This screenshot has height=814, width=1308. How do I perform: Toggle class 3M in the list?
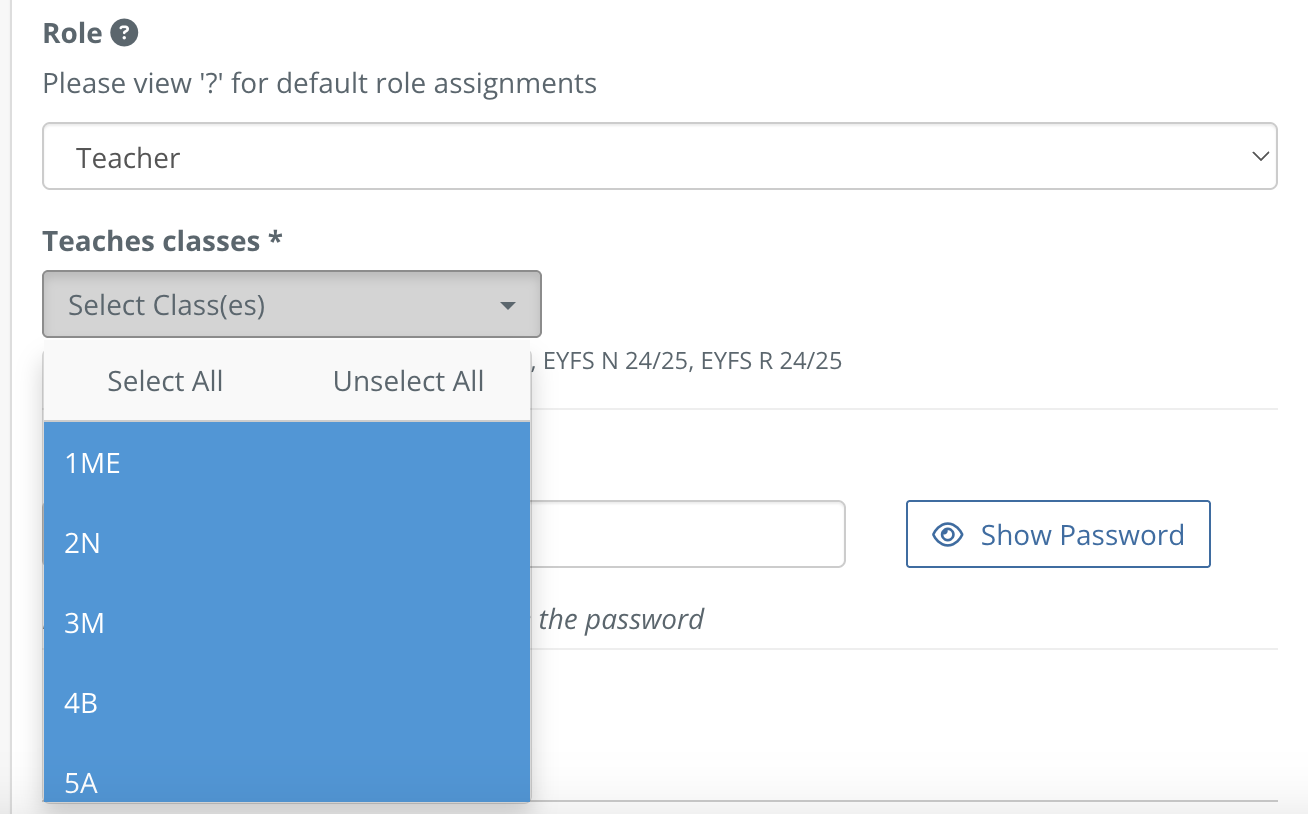coord(287,623)
